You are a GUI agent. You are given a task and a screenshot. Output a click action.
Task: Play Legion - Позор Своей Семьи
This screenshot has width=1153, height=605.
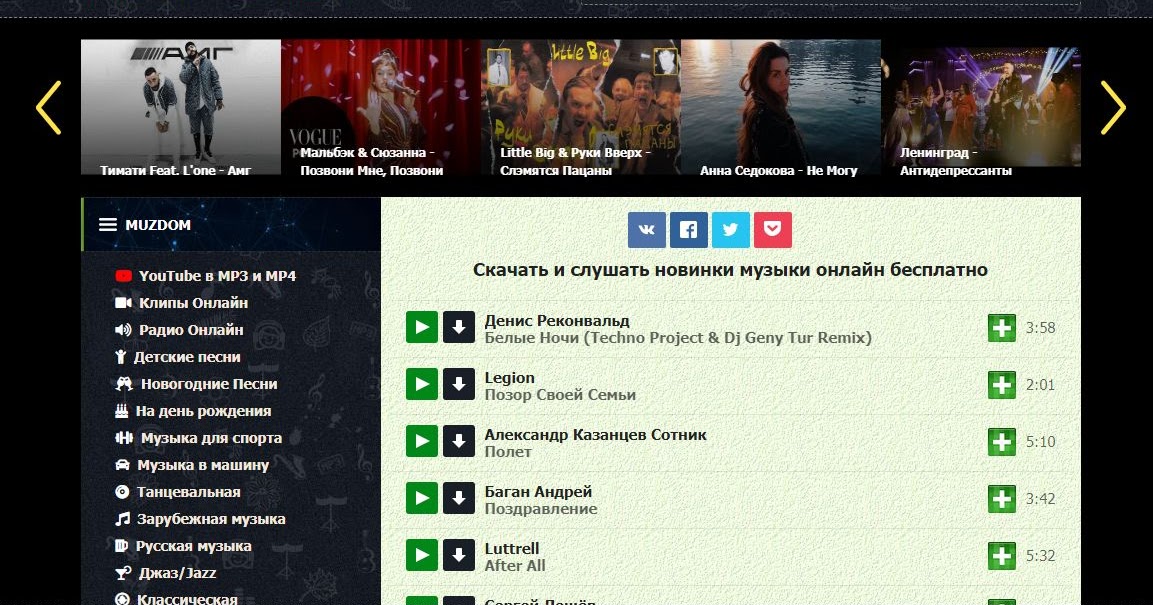pos(422,384)
